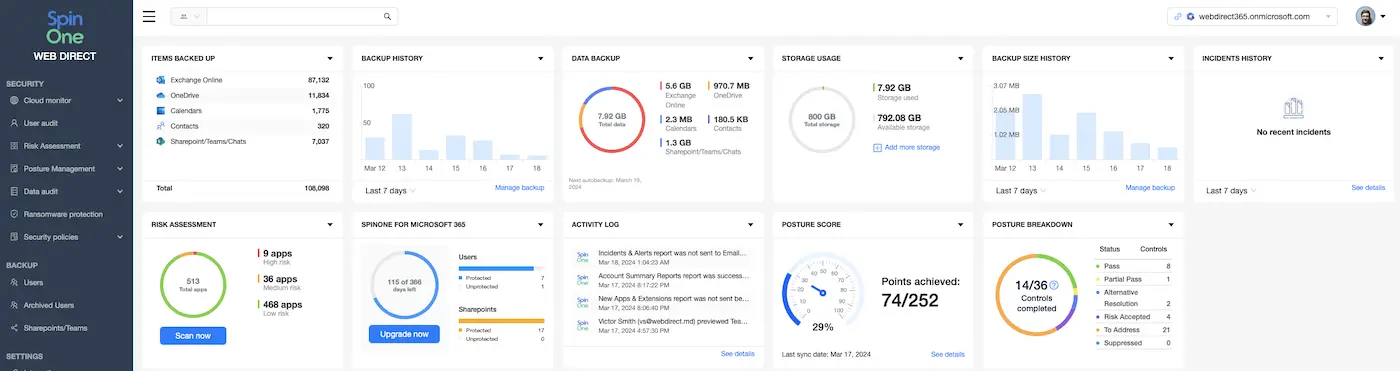
Task: Click the OneDrive cloud icon
Action: (x=160, y=95)
